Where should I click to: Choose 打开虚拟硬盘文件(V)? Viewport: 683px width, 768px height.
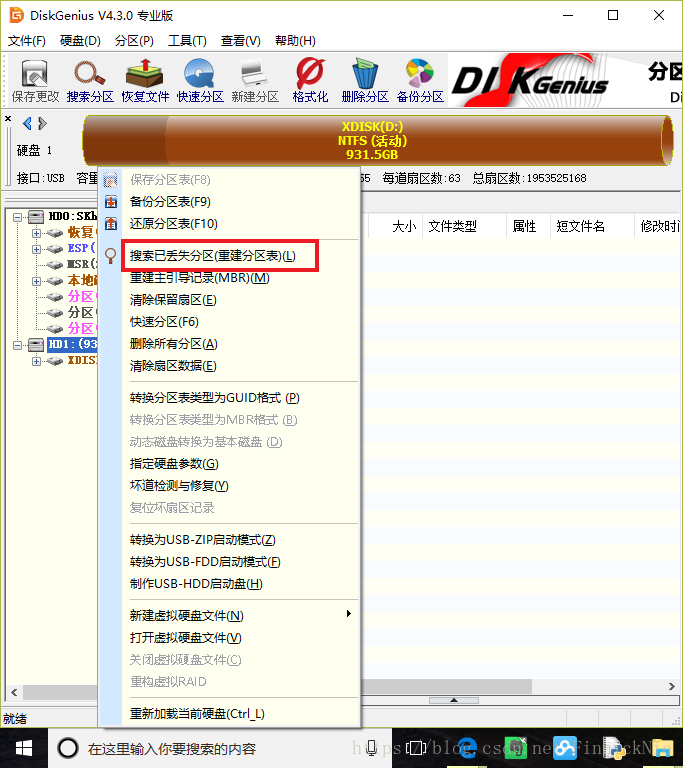(186, 638)
